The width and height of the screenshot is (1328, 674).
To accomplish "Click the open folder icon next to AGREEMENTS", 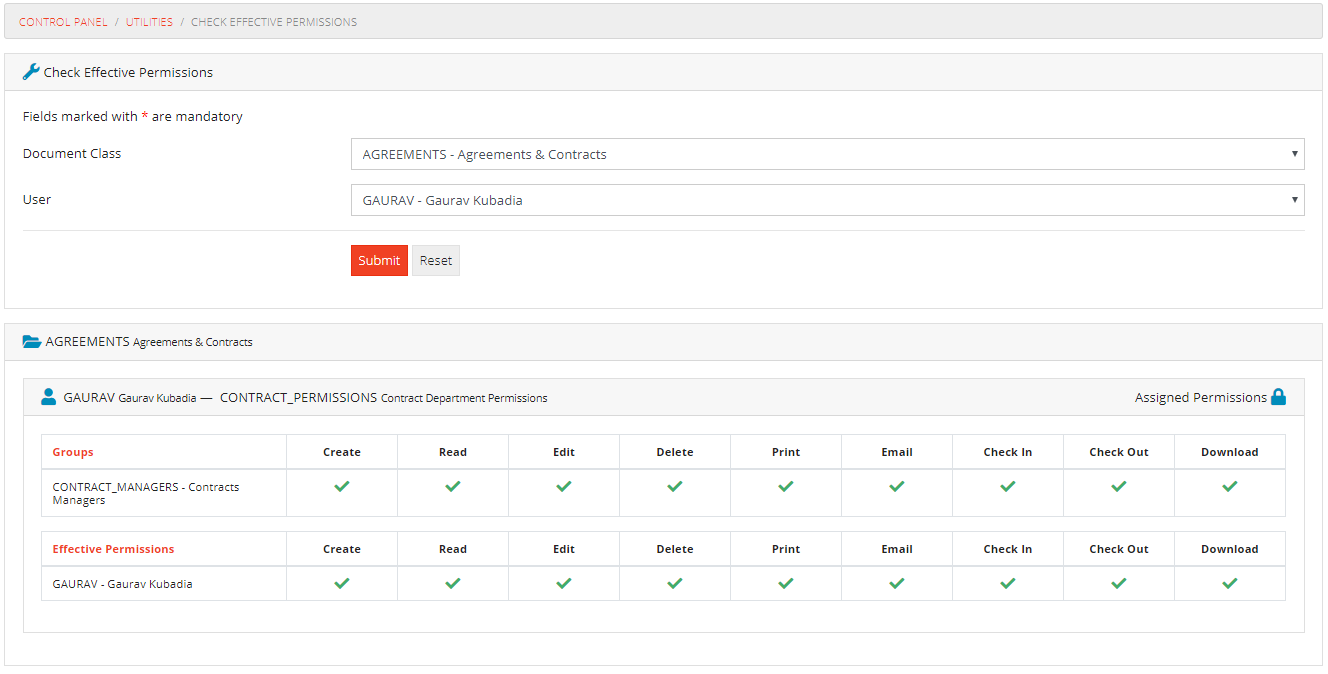I will coord(32,341).
